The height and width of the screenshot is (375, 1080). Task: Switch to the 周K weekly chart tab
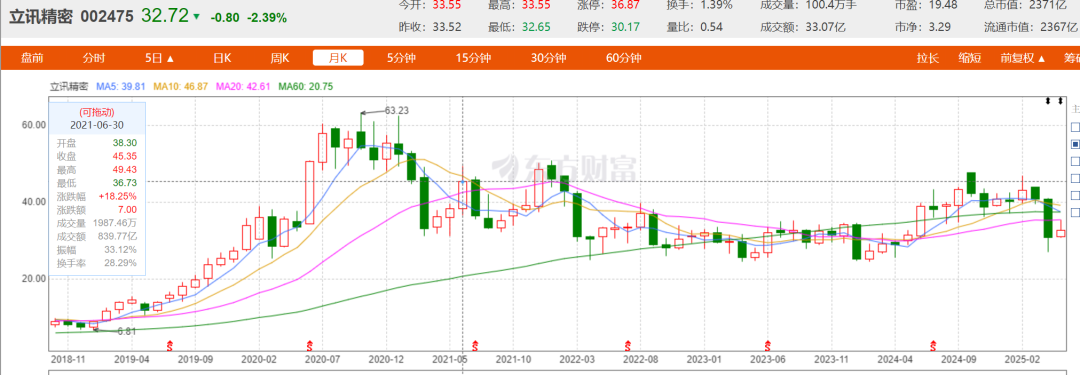point(280,59)
